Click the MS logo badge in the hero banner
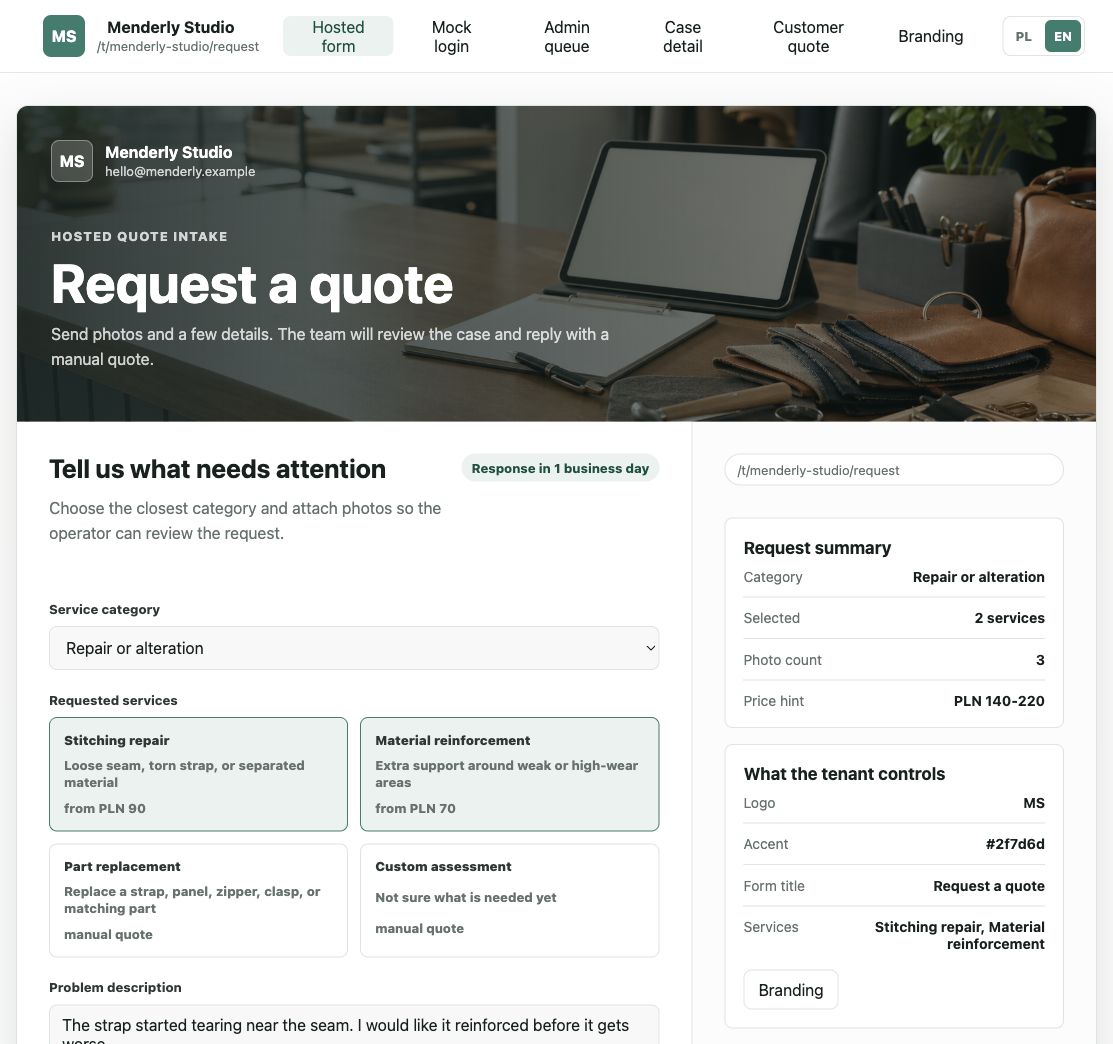The height and width of the screenshot is (1044, 1113). tap(72, 161)
